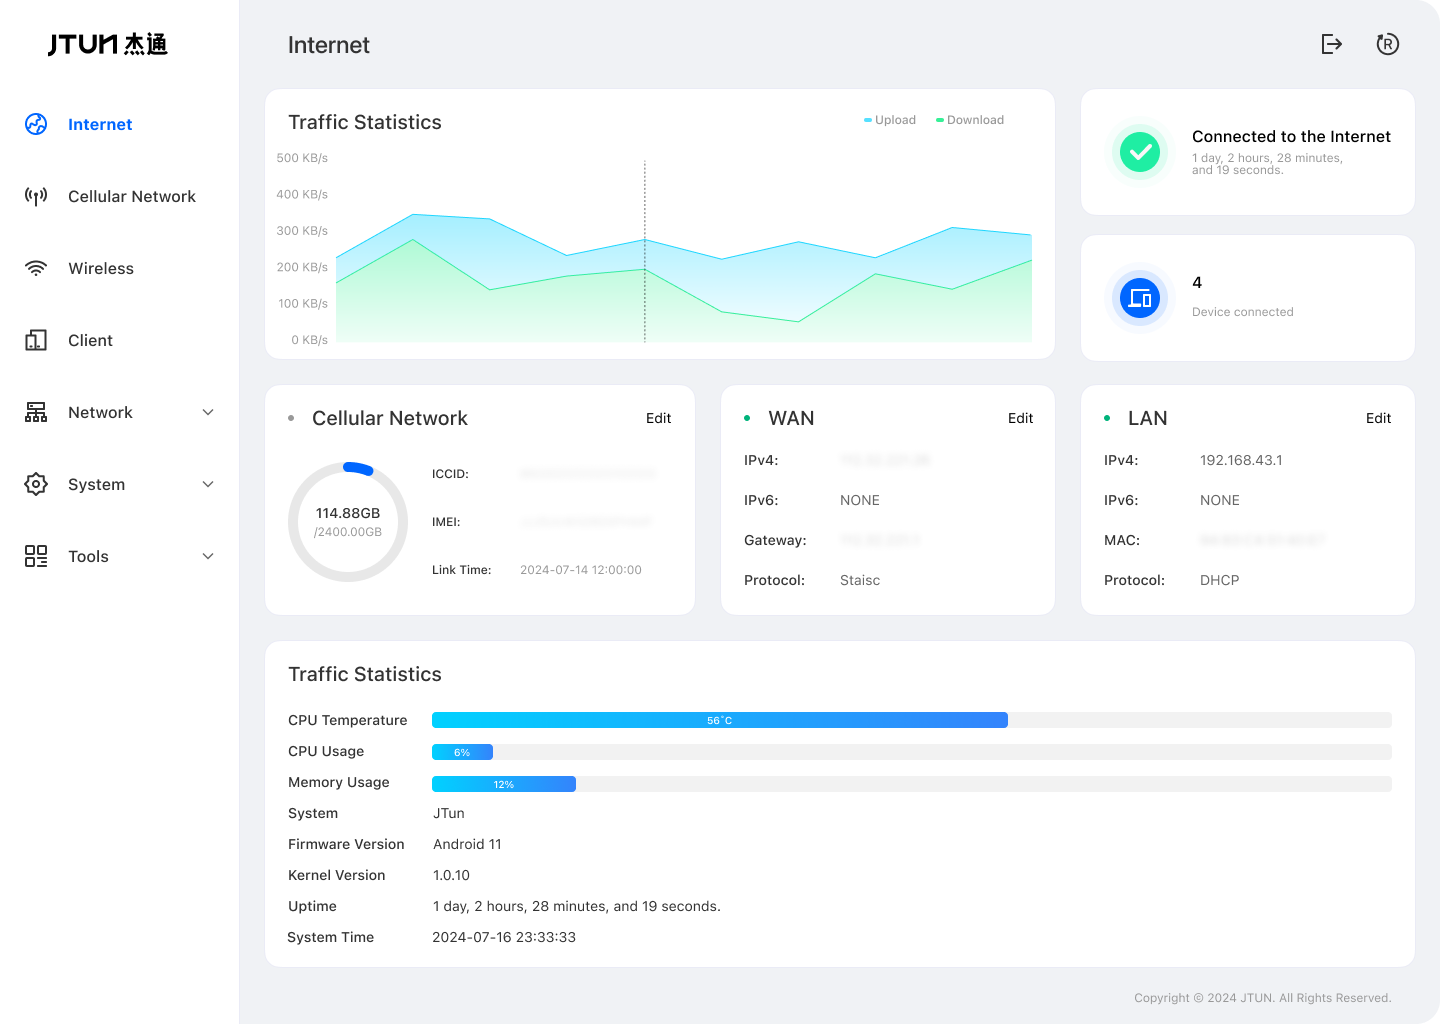Click the System gear sidebar icon
Image resolution: width=1440 pixels, height=1024 pixels.
pos(36,484)
